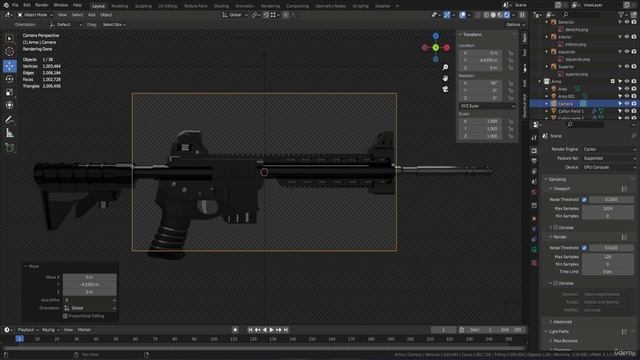Open Global transform orientation dropdown
Viewport: 640px width, 360px height.
tap(235, 15)
